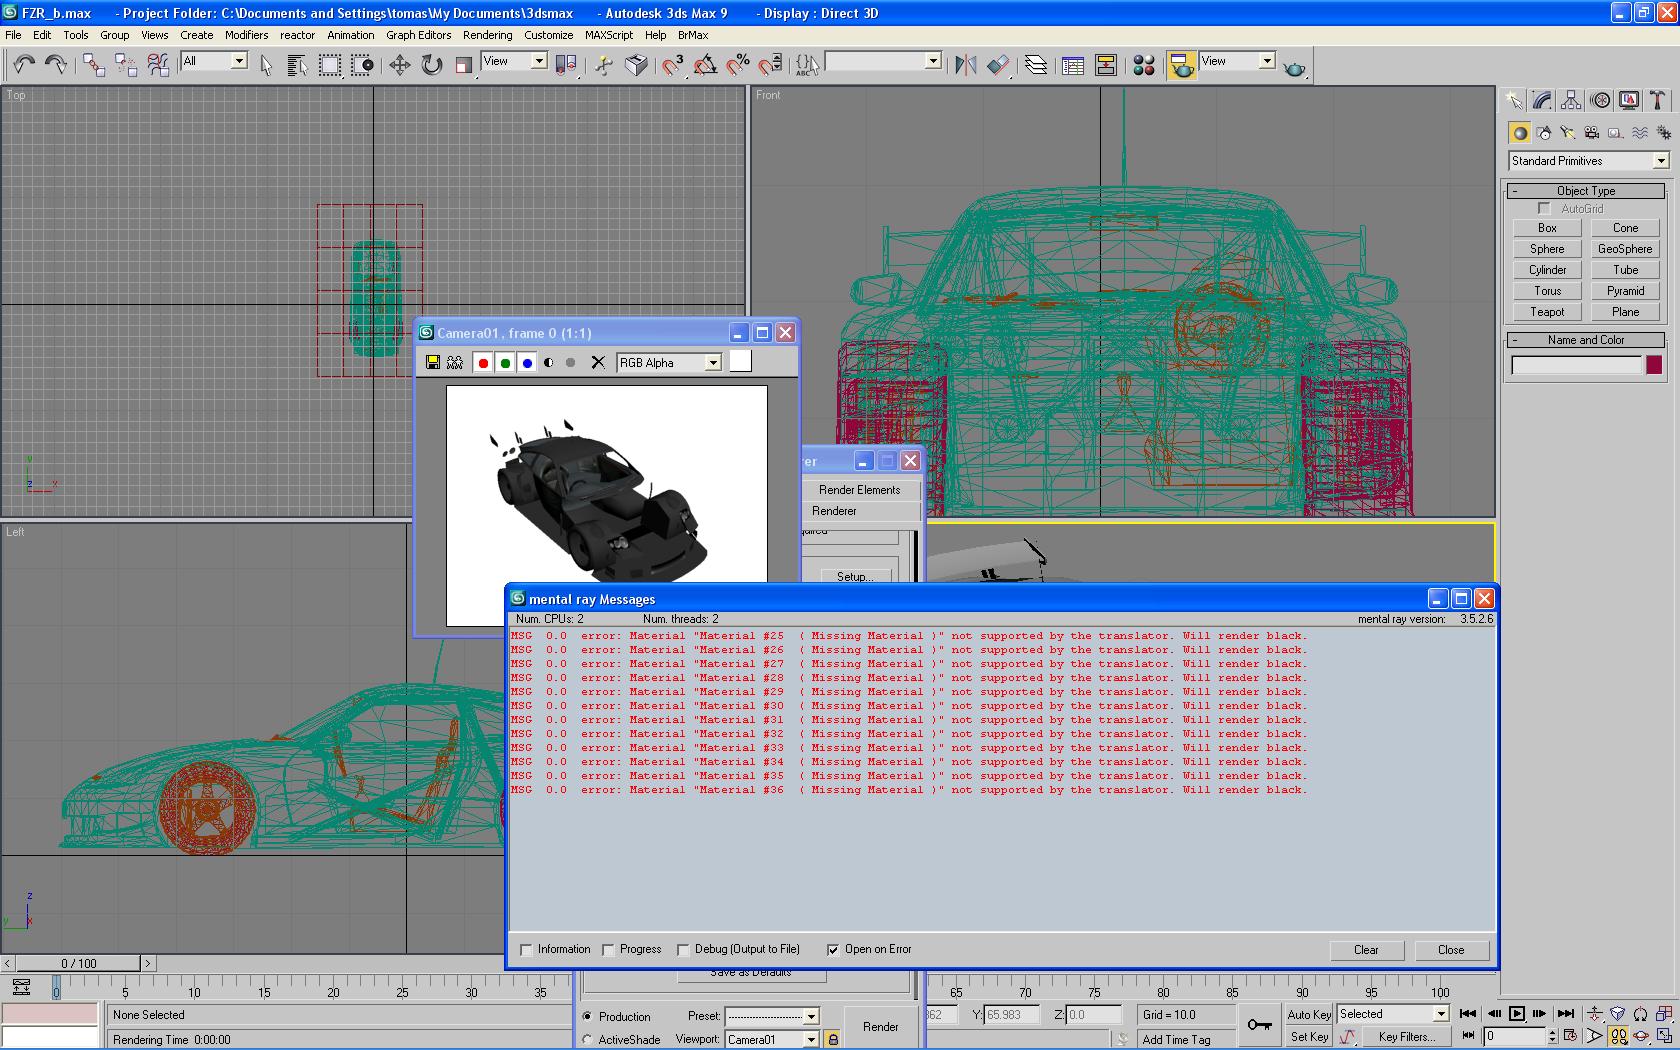Viewport: 1680px width, 1050px height.
Task: Open the Camera01 viewport dropdown
Action: click(x=811, y=1040)
